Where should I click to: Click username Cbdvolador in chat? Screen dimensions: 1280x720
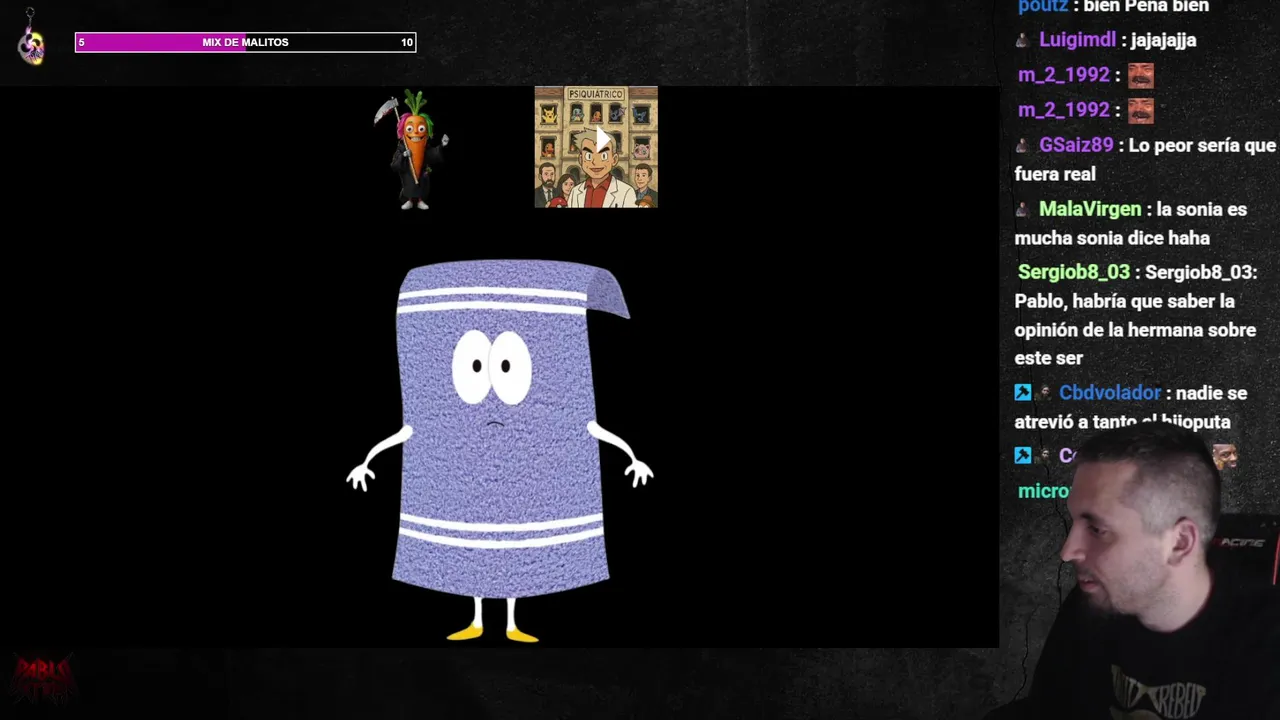[1110, 393]
